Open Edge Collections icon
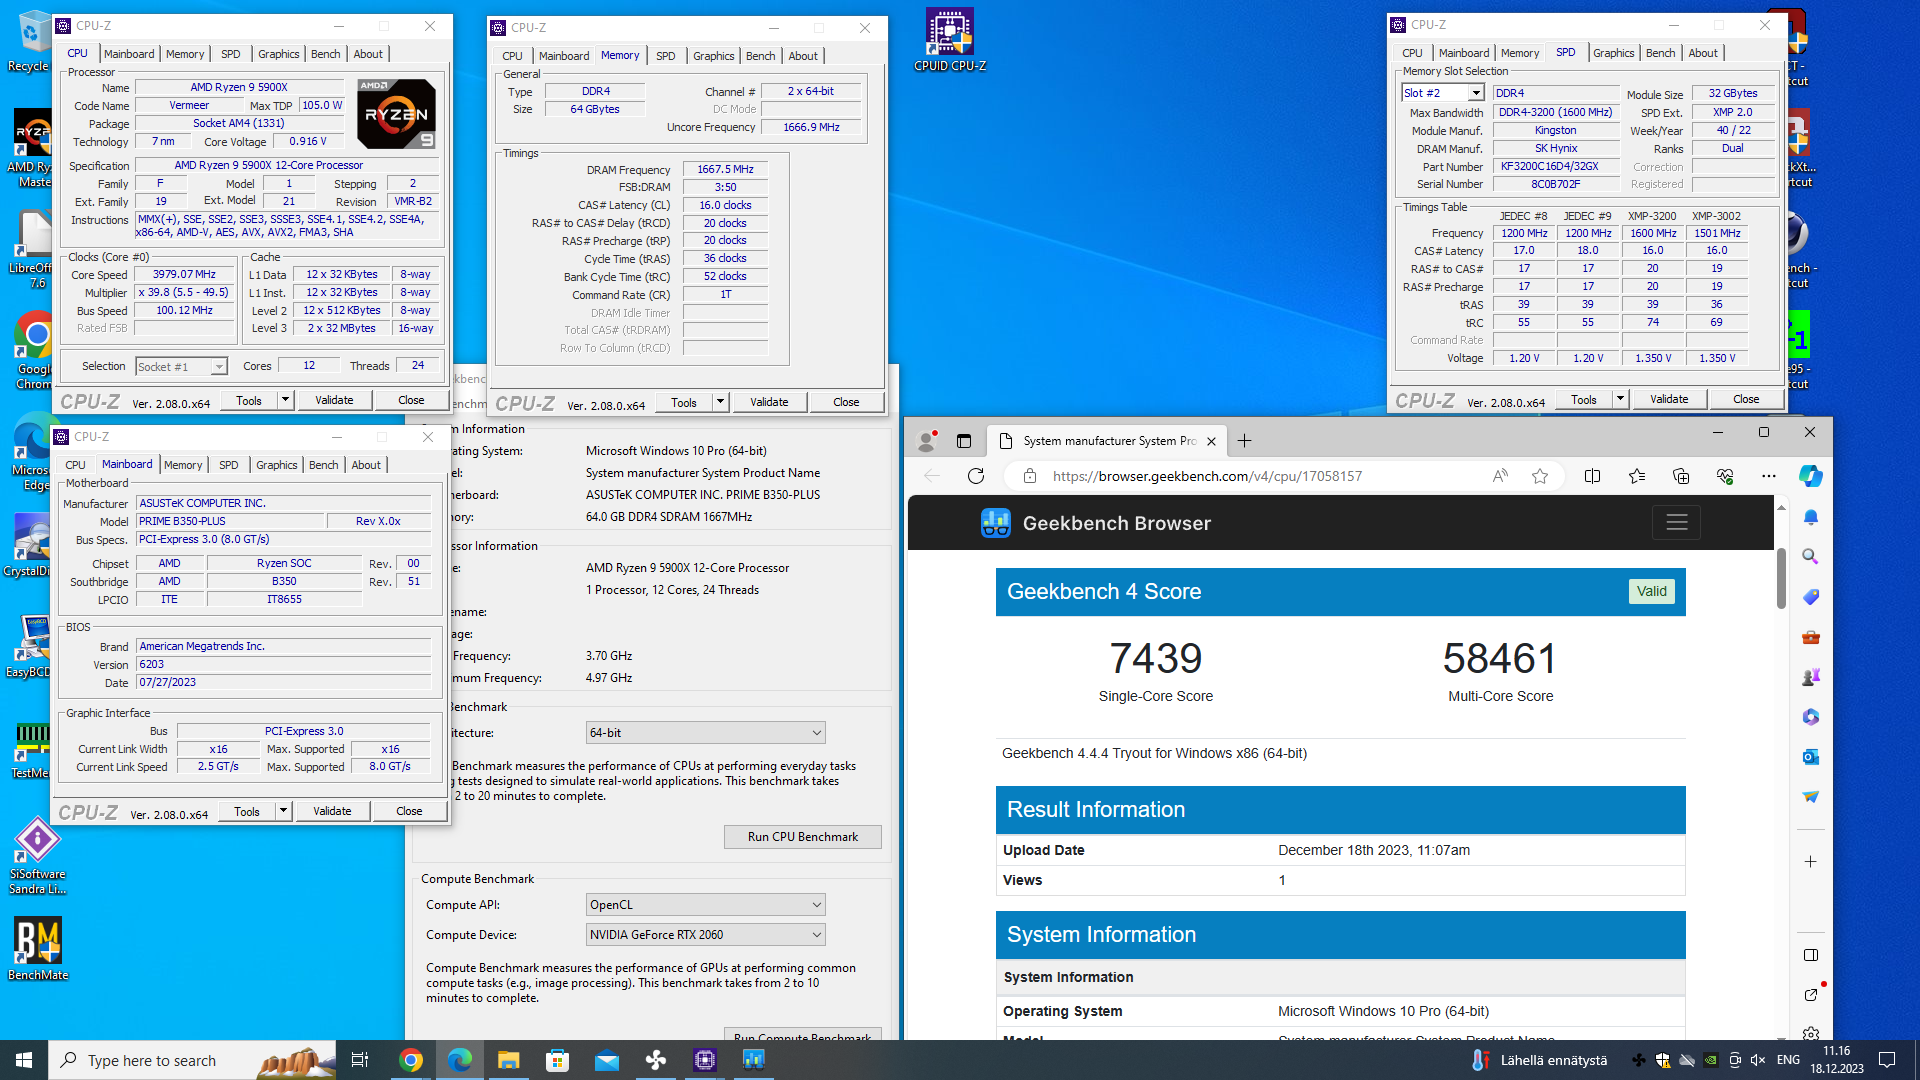1920x1080 pixels. (1681, 476)
